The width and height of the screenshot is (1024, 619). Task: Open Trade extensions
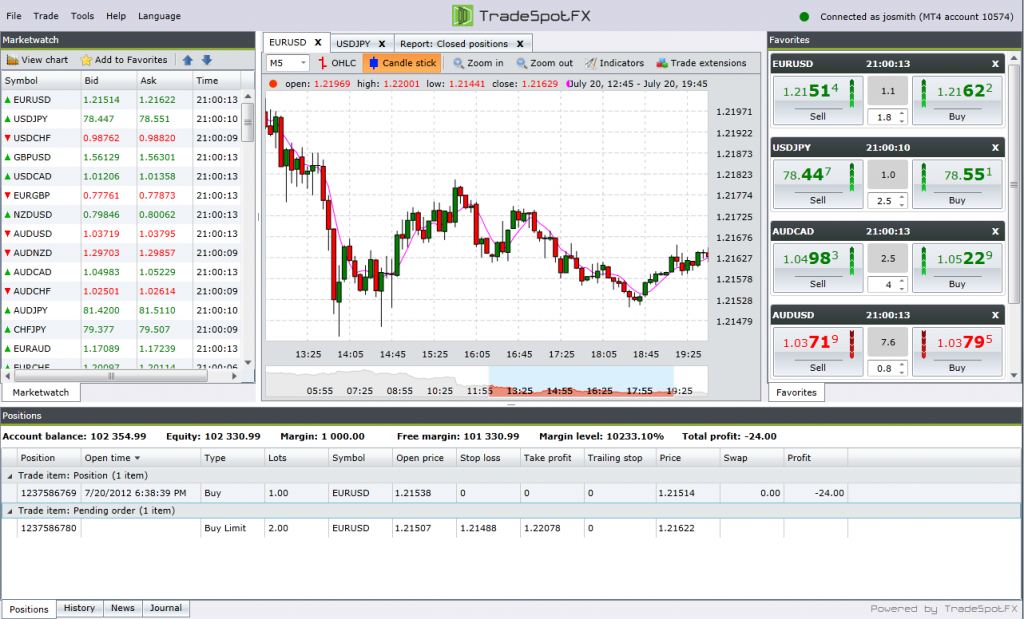click(701, 63)
